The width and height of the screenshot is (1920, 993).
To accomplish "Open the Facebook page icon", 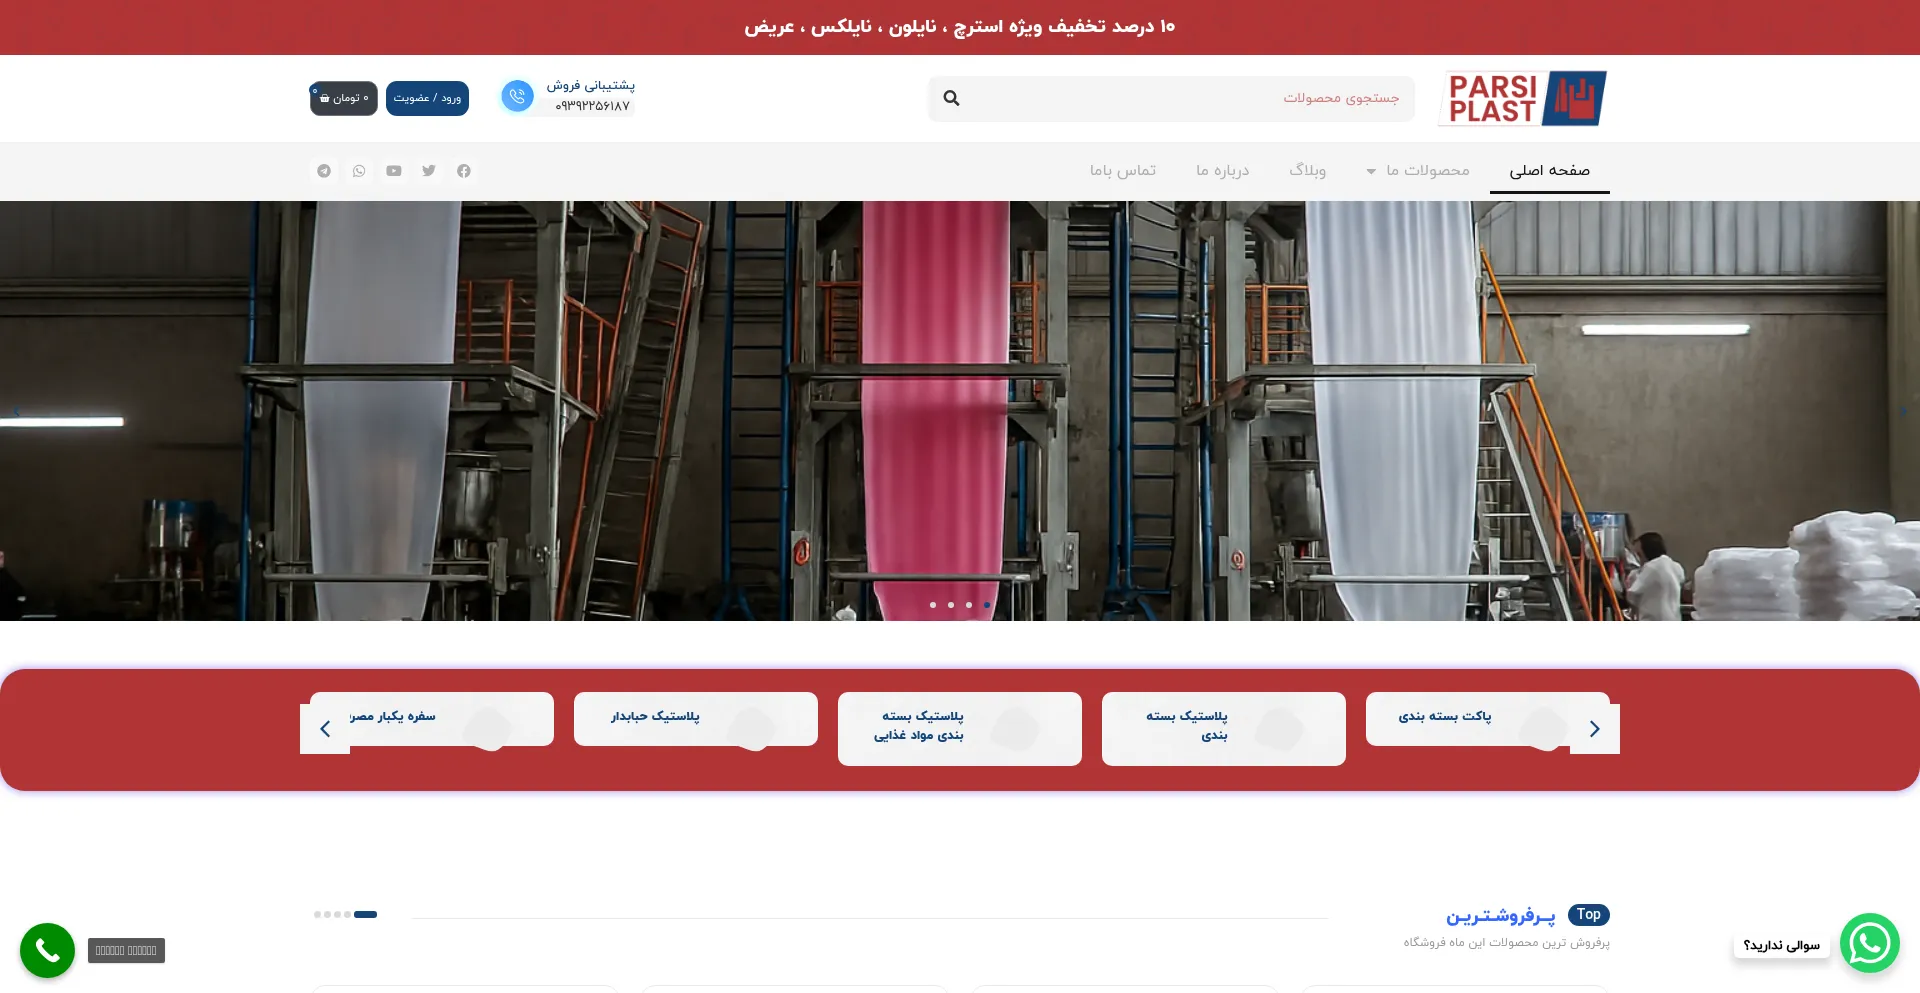I will (x=464, y=171).
